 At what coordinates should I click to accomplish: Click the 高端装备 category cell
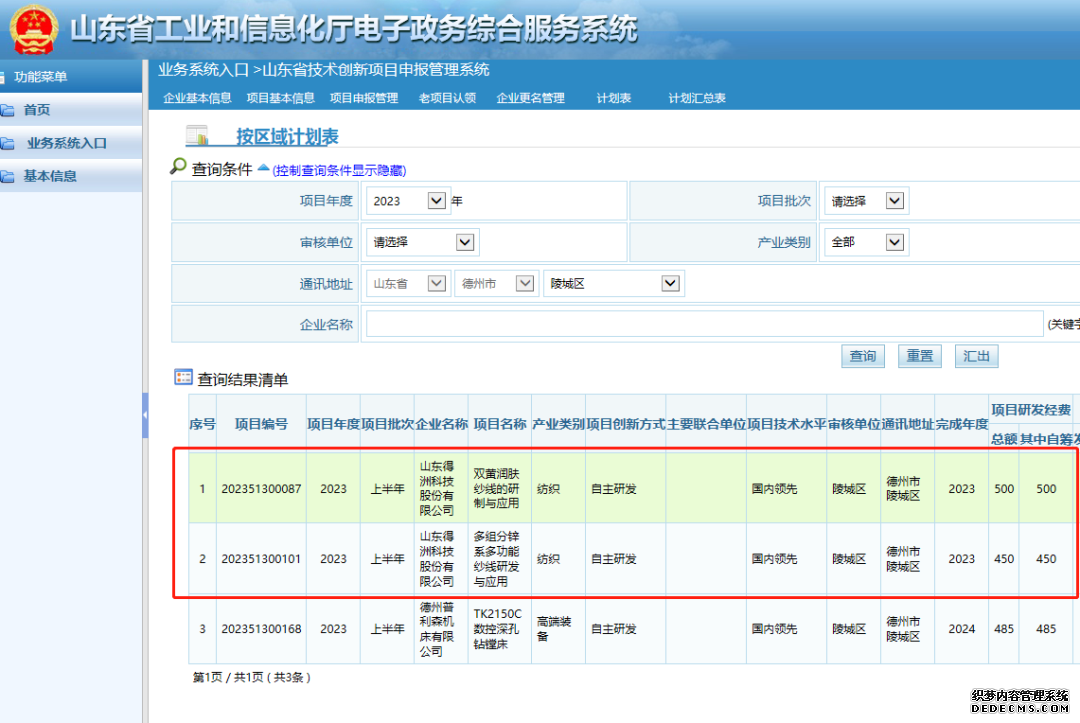click(x=554, y=629)
